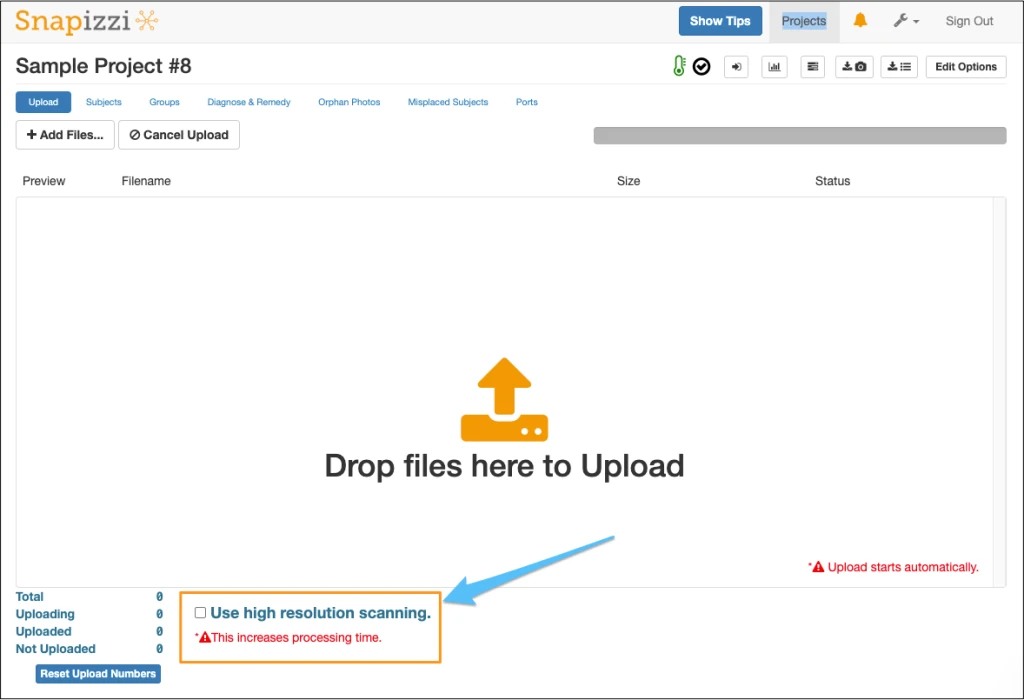Click Reset Upload Numbers
Viewport: 1024px width, 700px height.
[97, 673]
